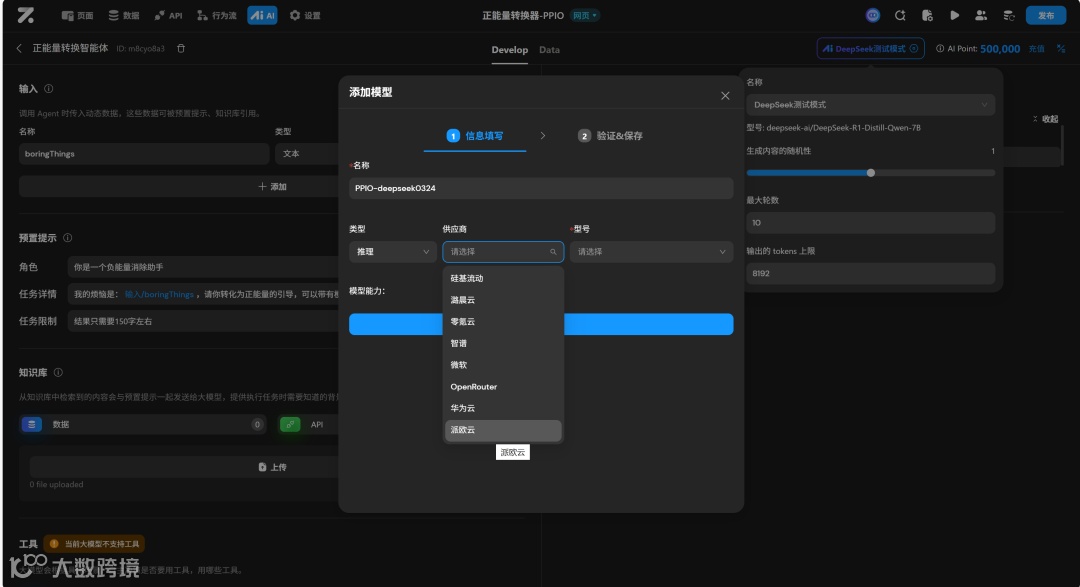
Task: Click the PPIO-deepseek0324 name field
Action: 541,188
